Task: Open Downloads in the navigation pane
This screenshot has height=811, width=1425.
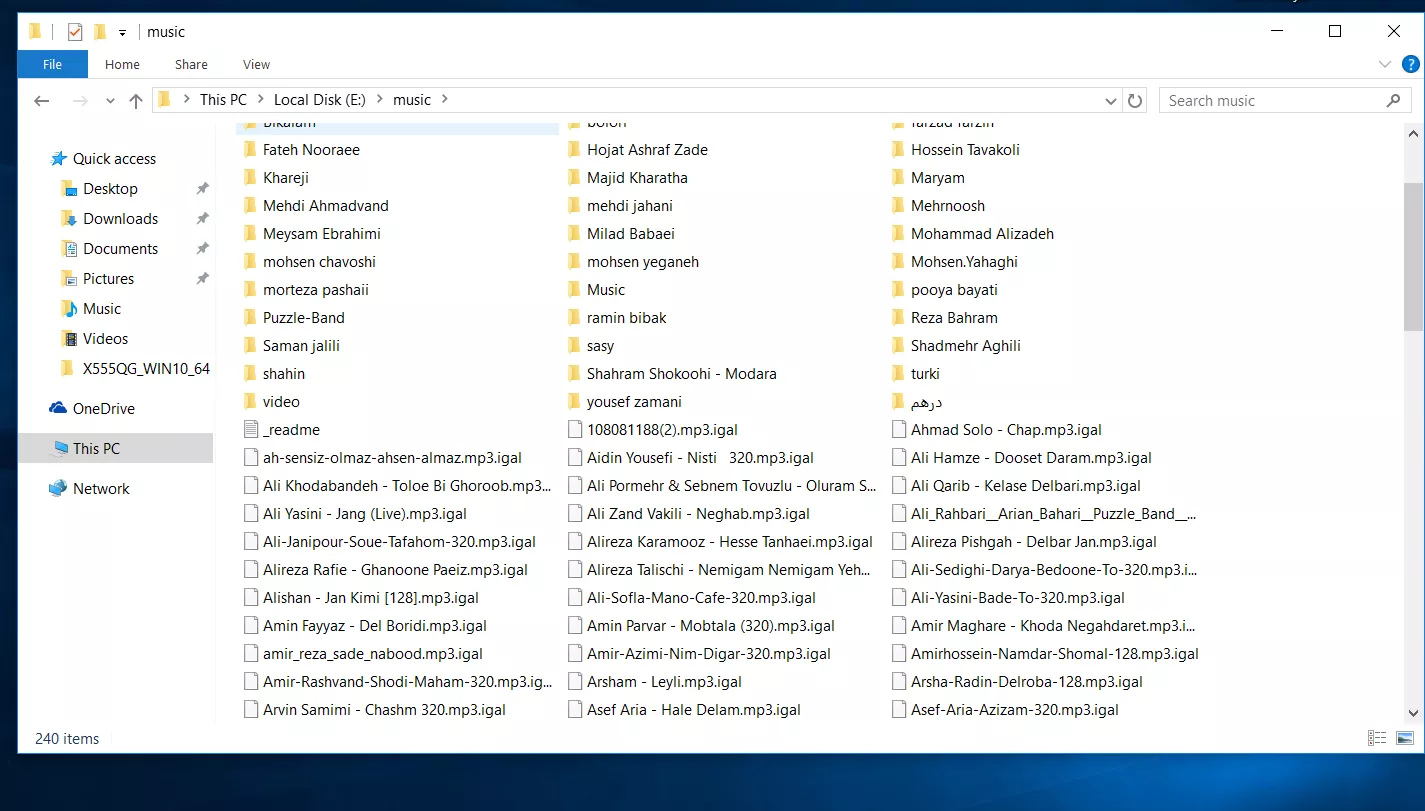Action: point(120,218)
